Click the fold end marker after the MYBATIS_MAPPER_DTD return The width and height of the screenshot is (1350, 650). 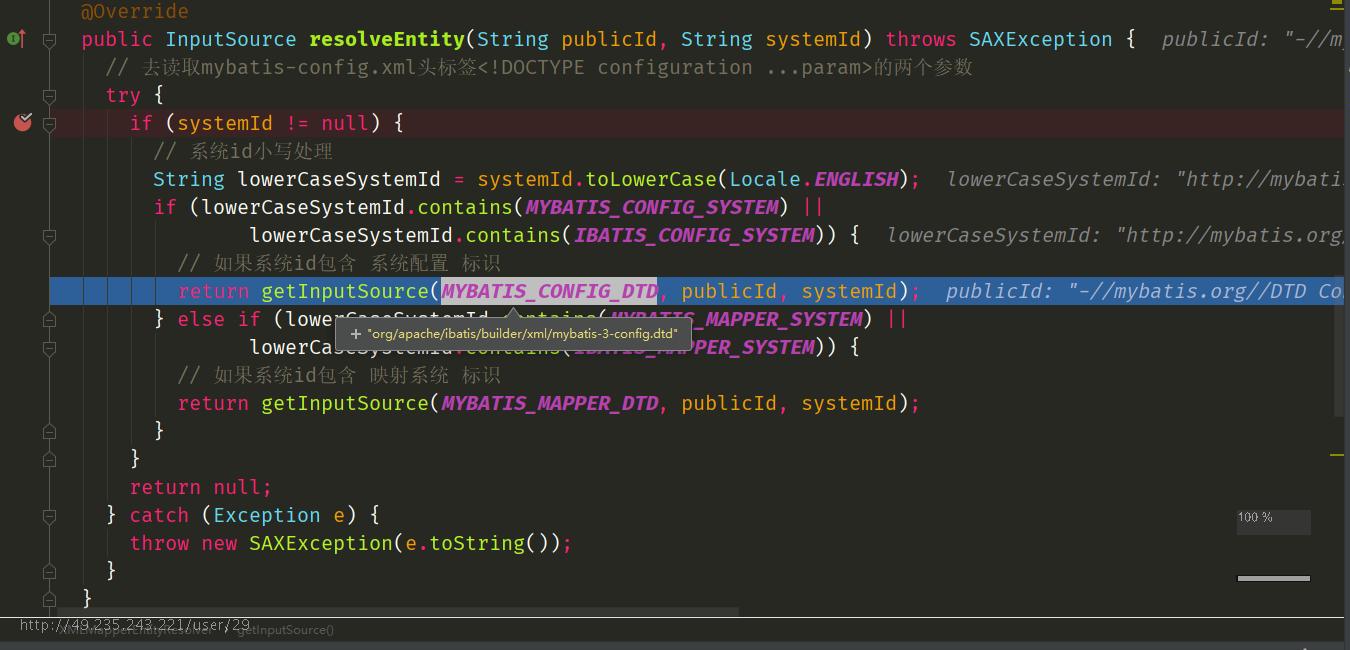click(49, 432)
